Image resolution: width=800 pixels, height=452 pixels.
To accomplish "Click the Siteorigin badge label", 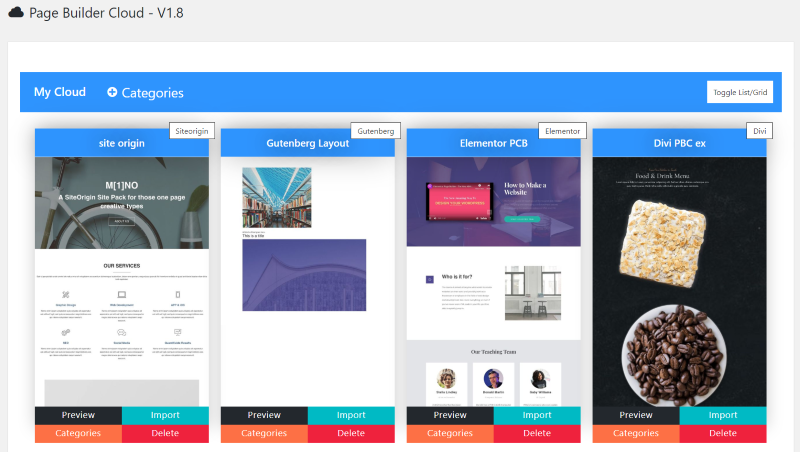I will click(x=192, y=131).
